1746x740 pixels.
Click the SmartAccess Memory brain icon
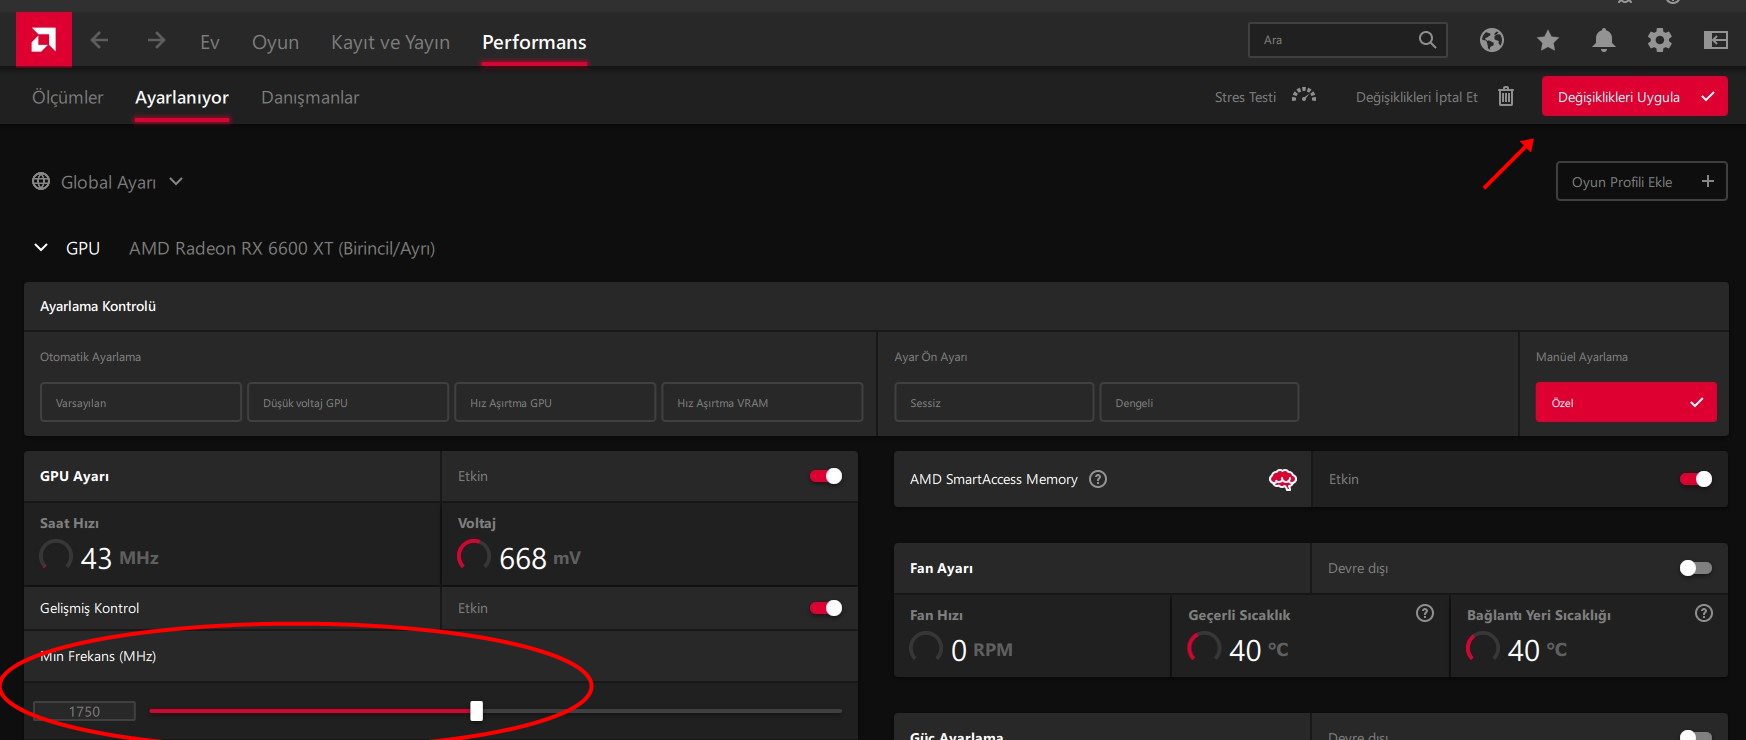pos(1282,479)
